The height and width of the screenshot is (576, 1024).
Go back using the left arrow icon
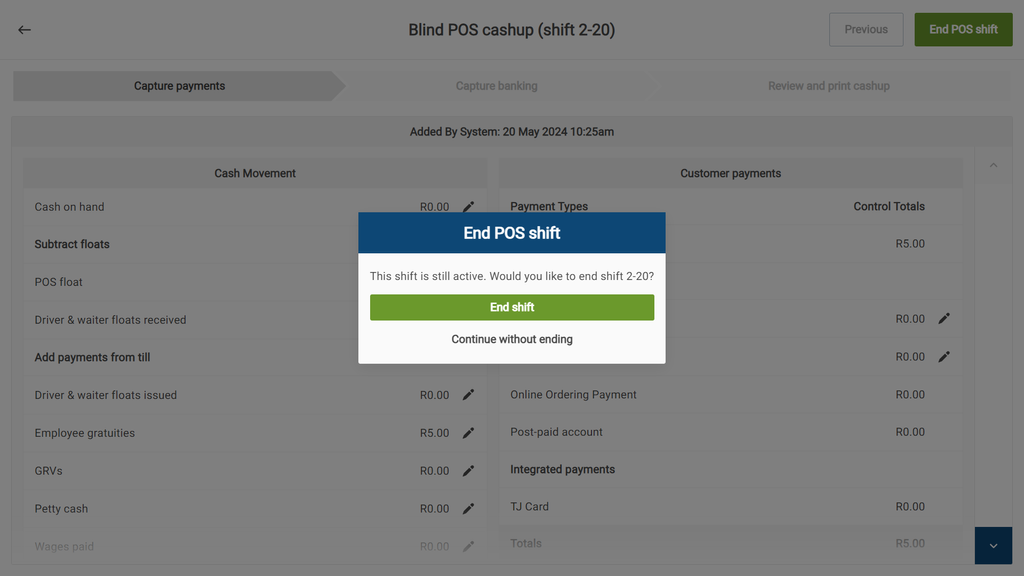[25, 30]
